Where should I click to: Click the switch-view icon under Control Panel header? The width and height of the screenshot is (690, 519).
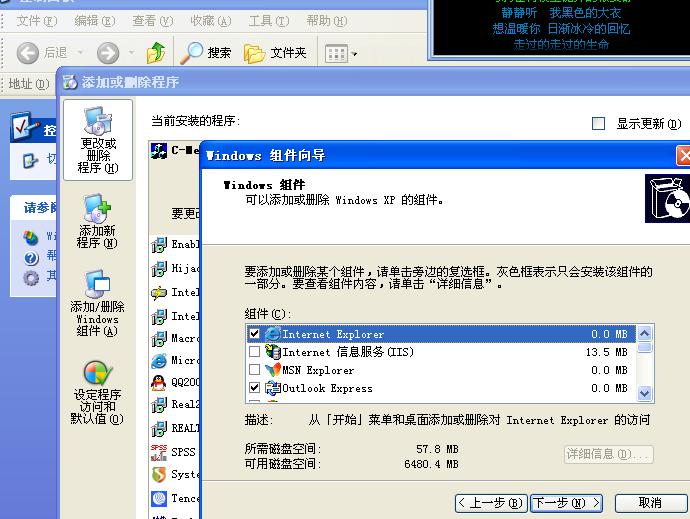[30, 160]
